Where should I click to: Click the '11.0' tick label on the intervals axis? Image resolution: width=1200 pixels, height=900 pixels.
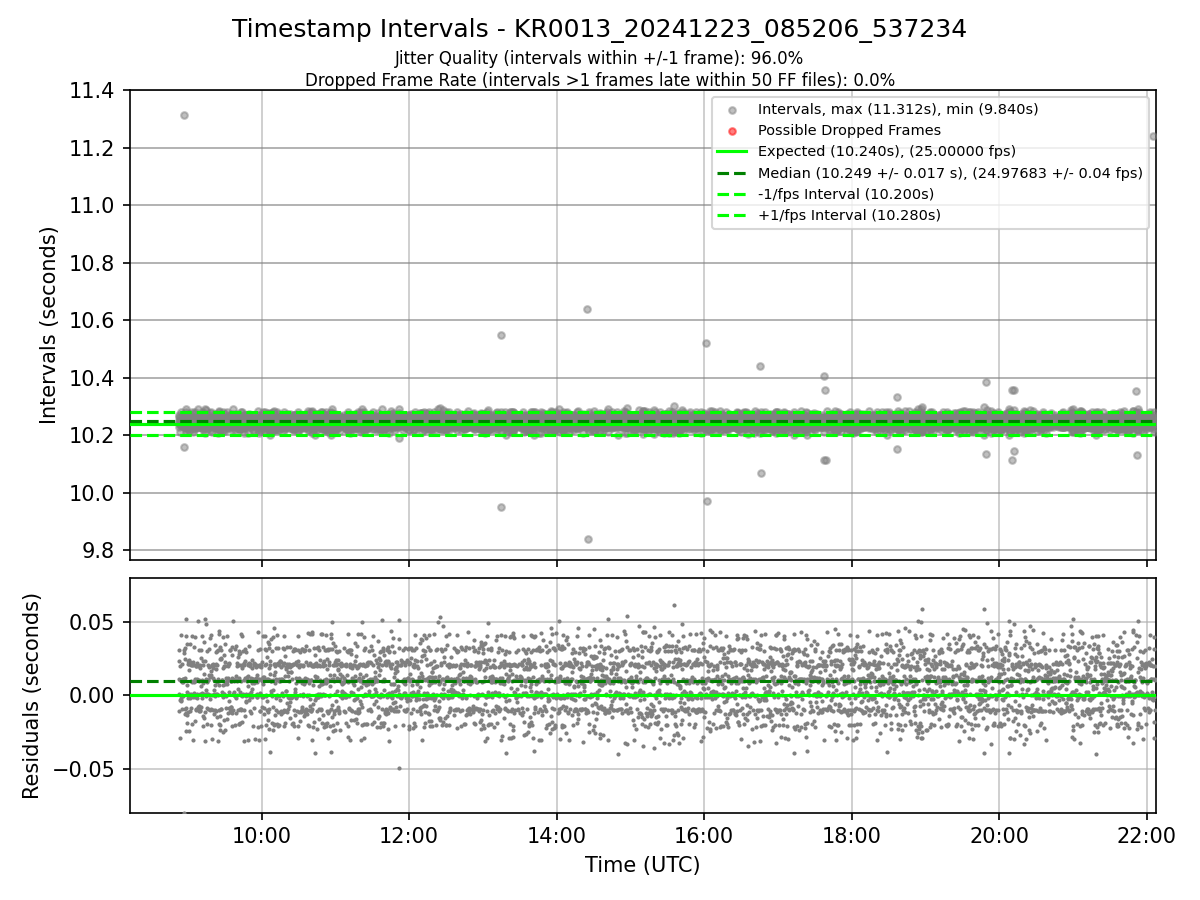94,206
